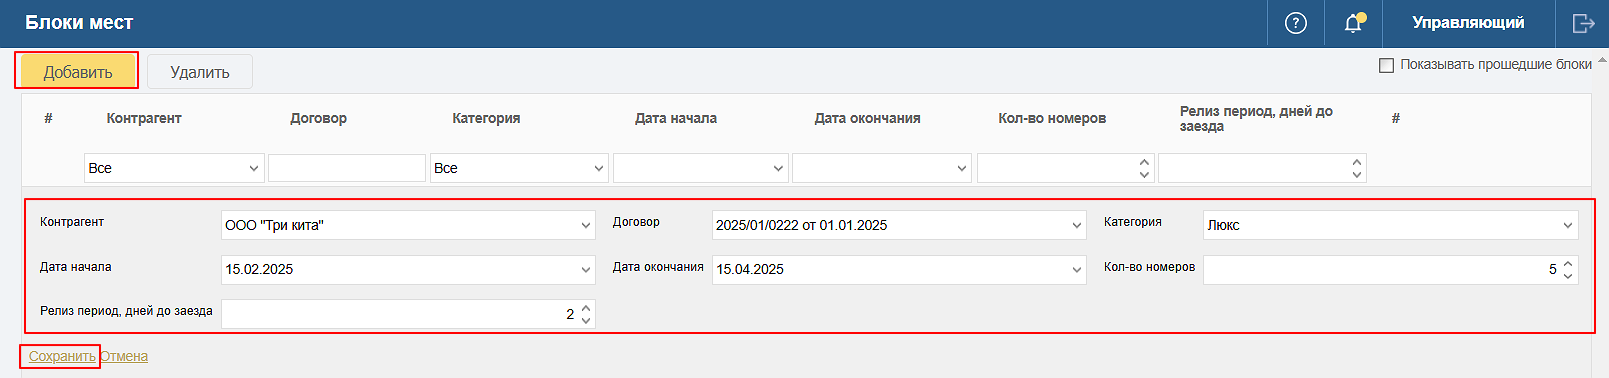Enable Показывать прошедшие блоки checkbox
Screen dimensions: 1609x378
[1386, 65]
